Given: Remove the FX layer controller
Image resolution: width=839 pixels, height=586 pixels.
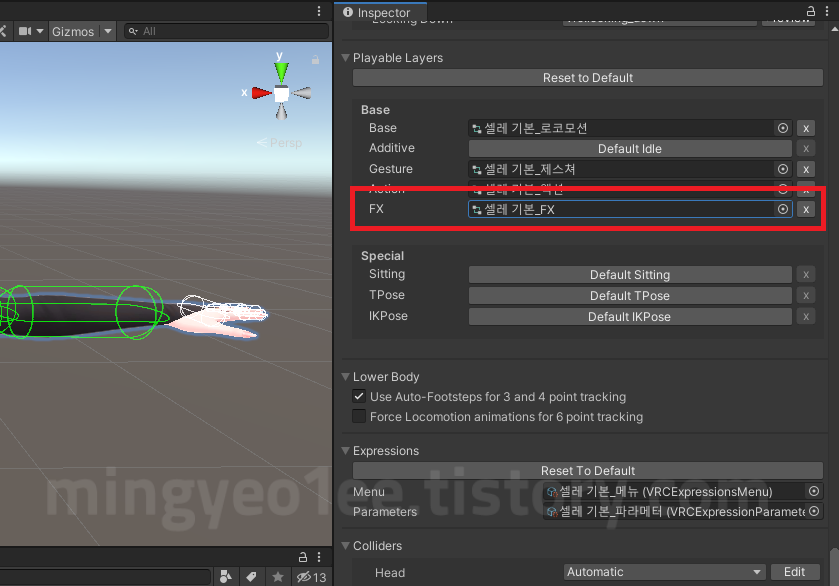Looking at the screenshot, I should click(x=806, y=209).
